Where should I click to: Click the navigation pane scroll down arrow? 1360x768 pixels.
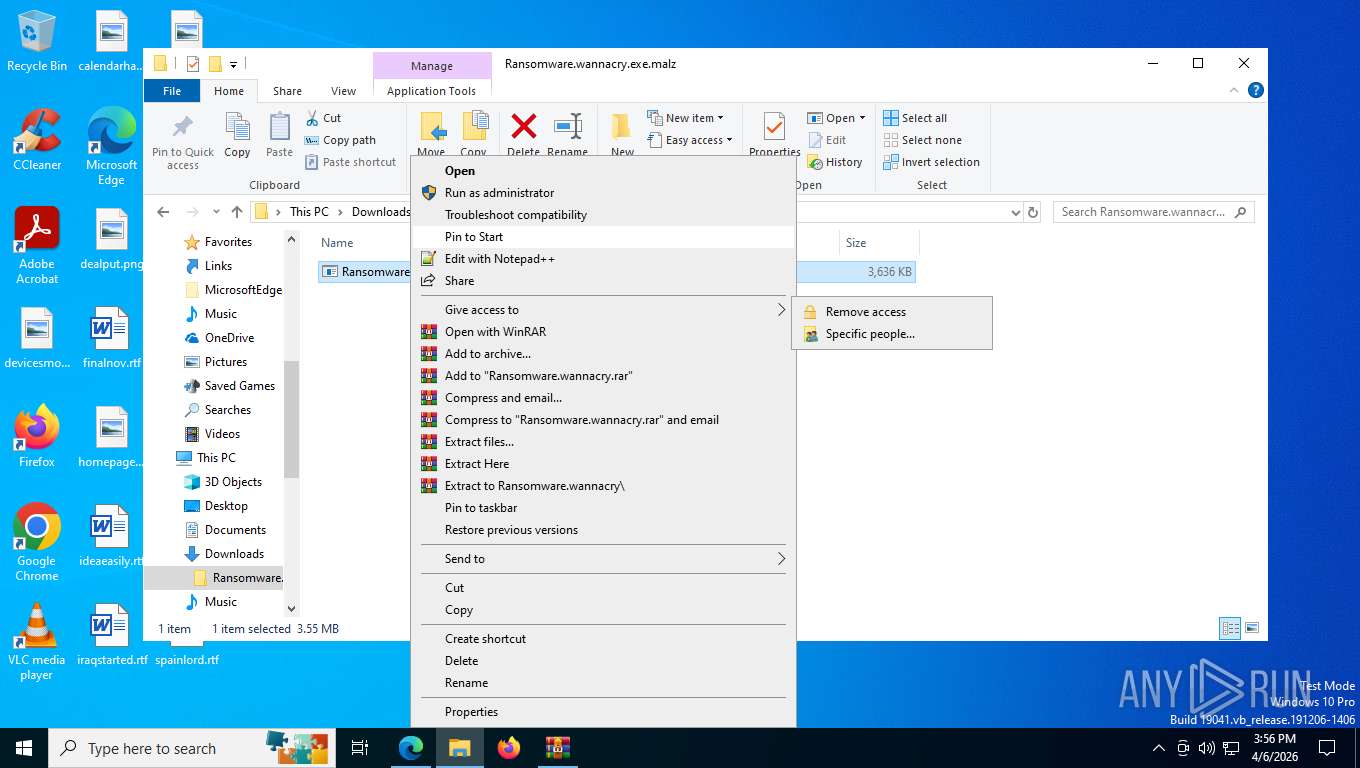click(x=291, y=608)
